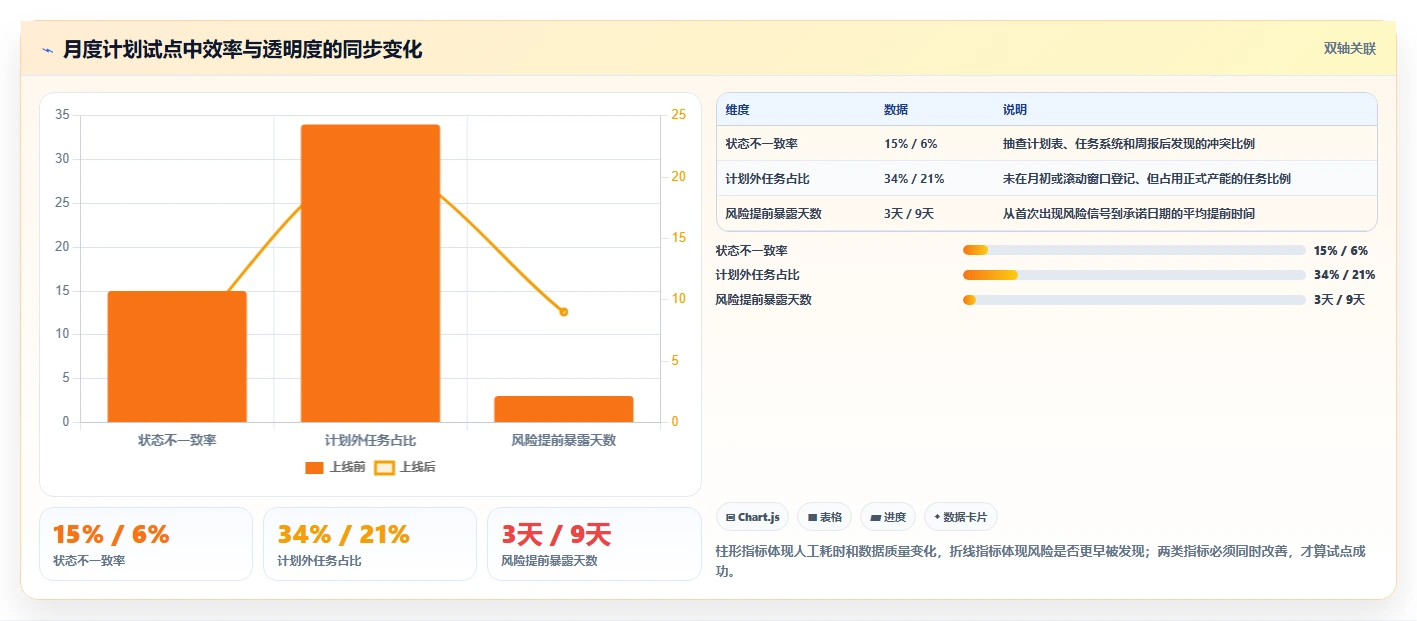
Task: Click the 状态不一致率 orange bar in chart
Action: pyautogui.click(x=177, y=356)
